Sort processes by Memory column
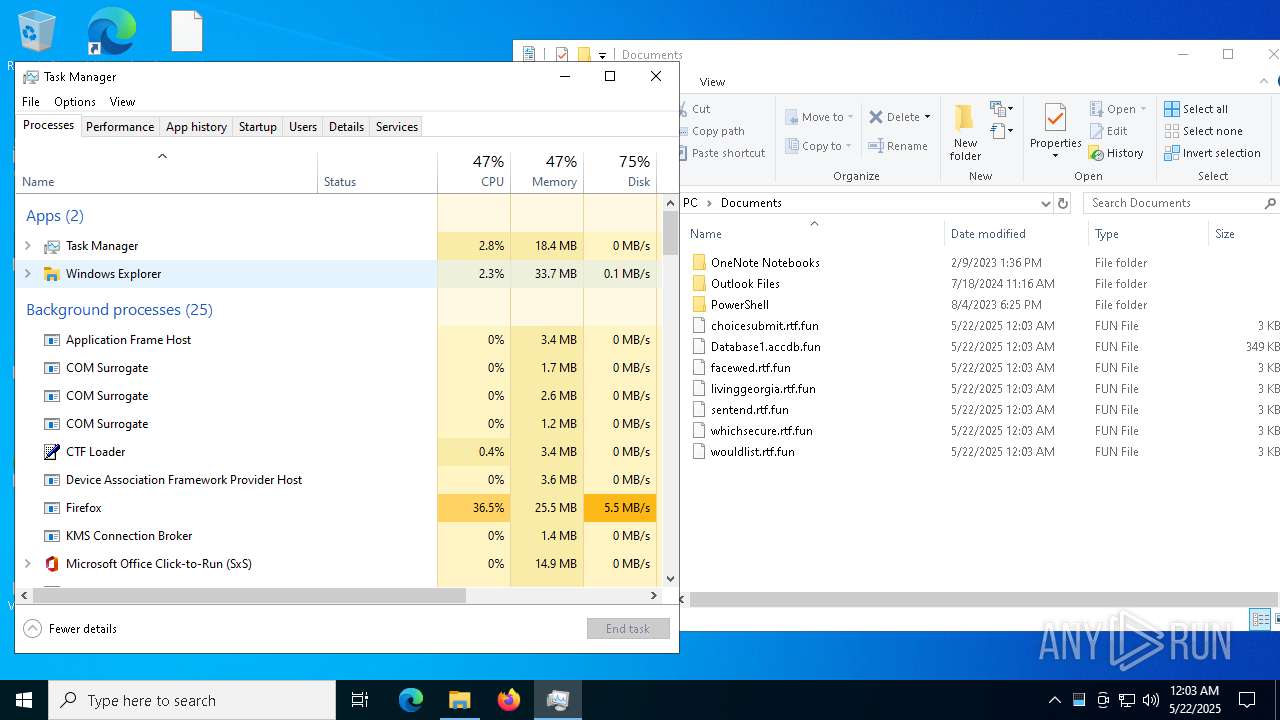The image size is (1280, 720). pyautogui.click(x=547, y=171)
